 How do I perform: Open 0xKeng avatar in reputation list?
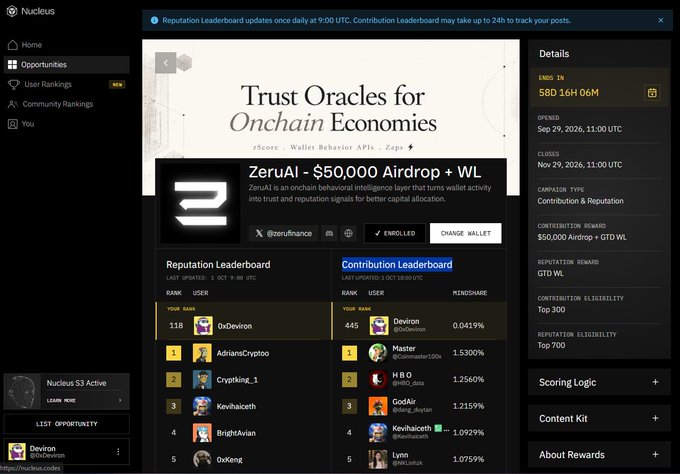(x=202, y=459)
